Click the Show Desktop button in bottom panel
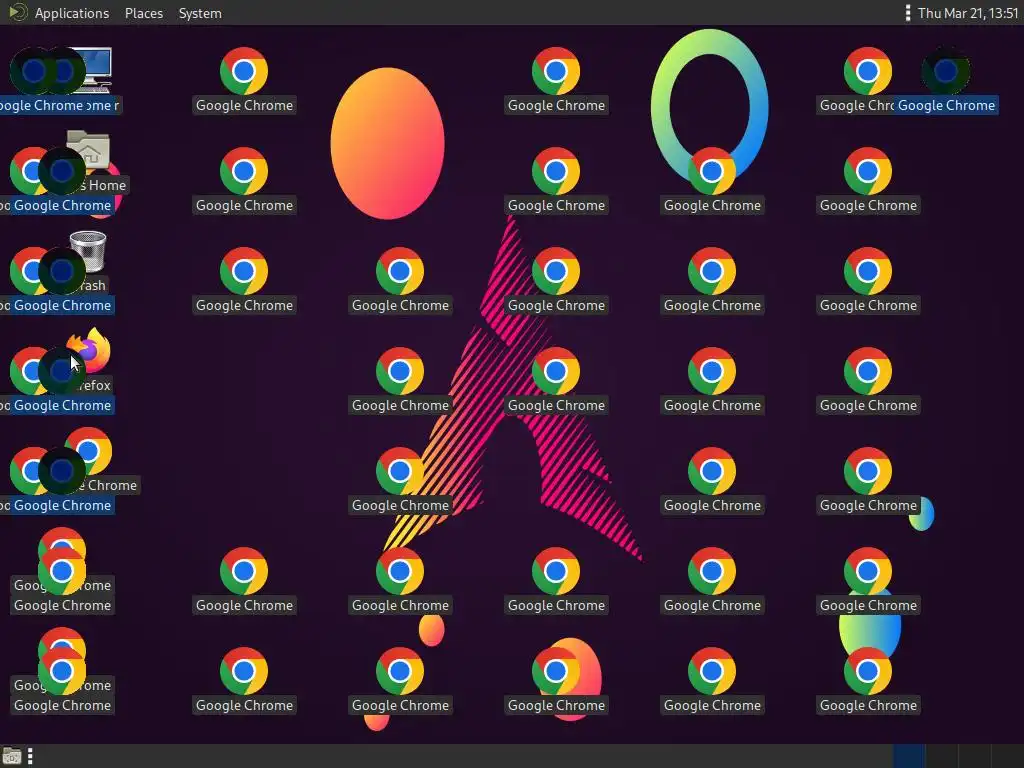 [x=12, y=756]
